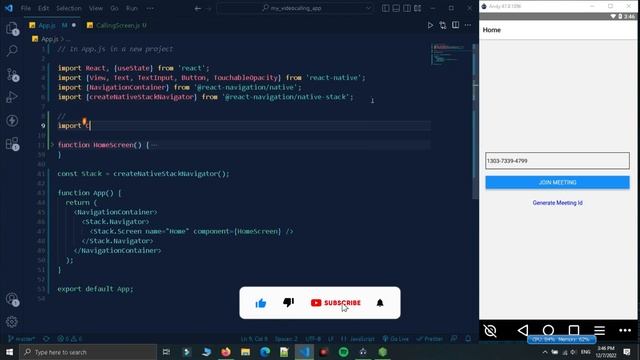The width and height of the screenshot is (640, 360).
Task: Switch to the App.js editor tab
Action: tap(52, 25)
